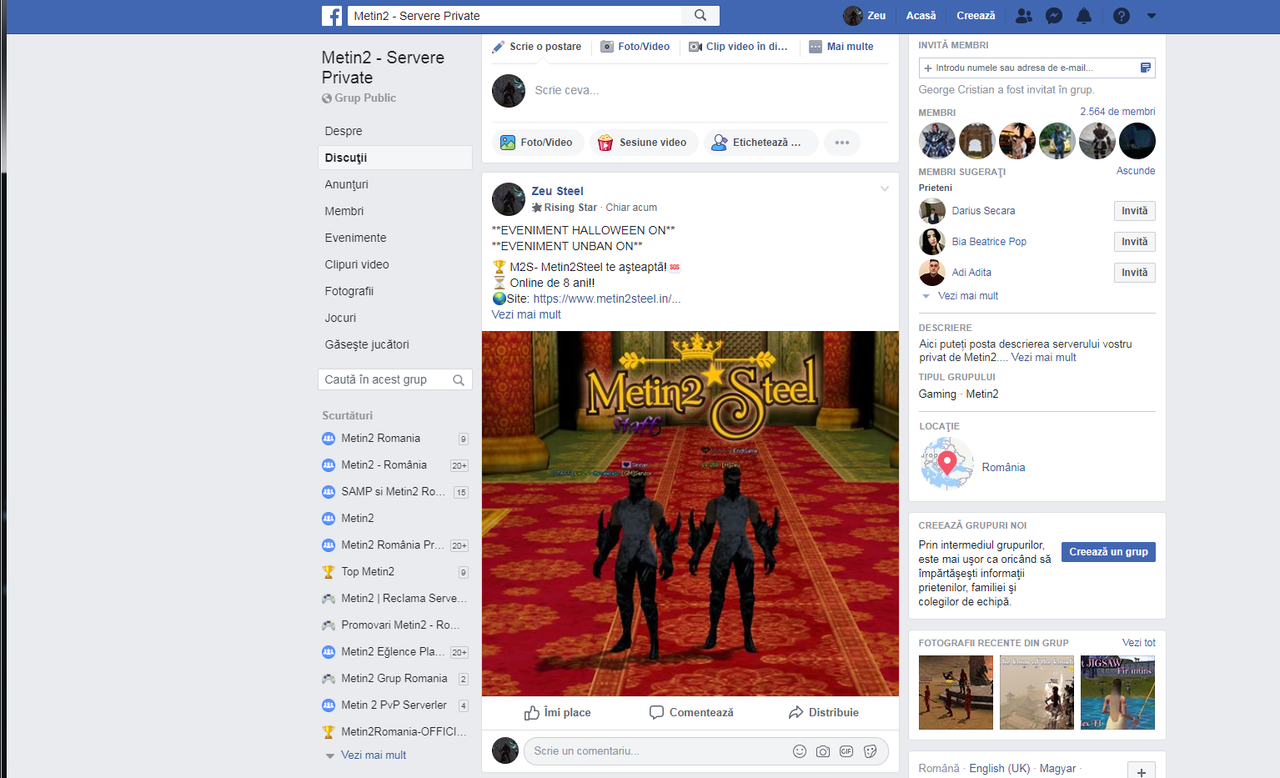Screen dimensions: 1280x778
Task: Add a sticker in the comment box
Action: click(x=870, y=751)
